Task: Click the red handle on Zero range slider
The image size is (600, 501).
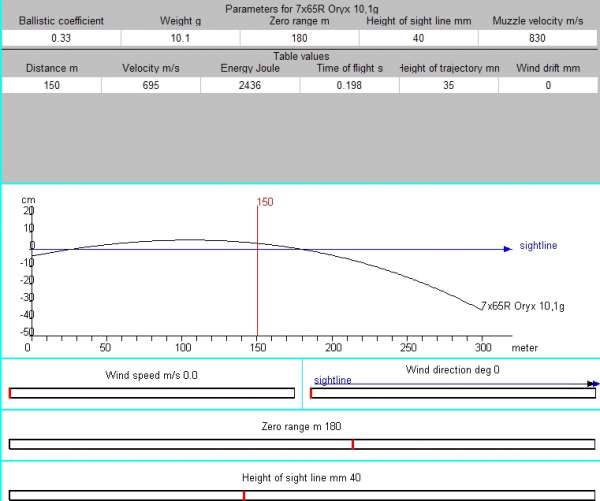Action: 352,444
